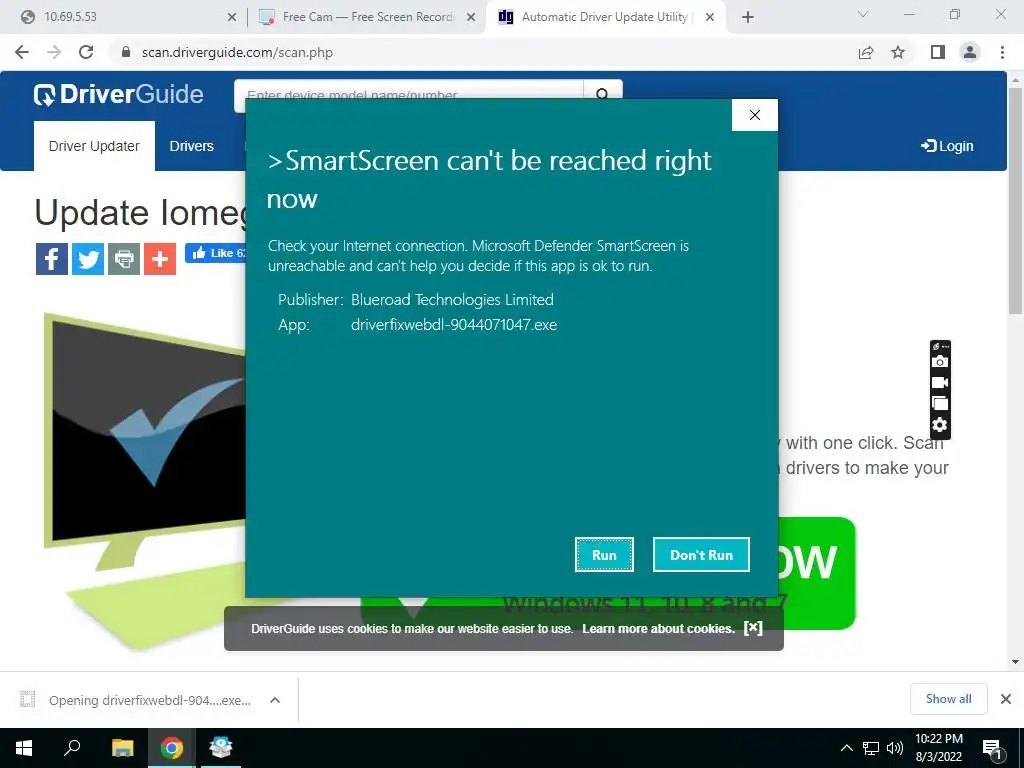
Task: Open network status tray icon
Action: click(871, 748)
